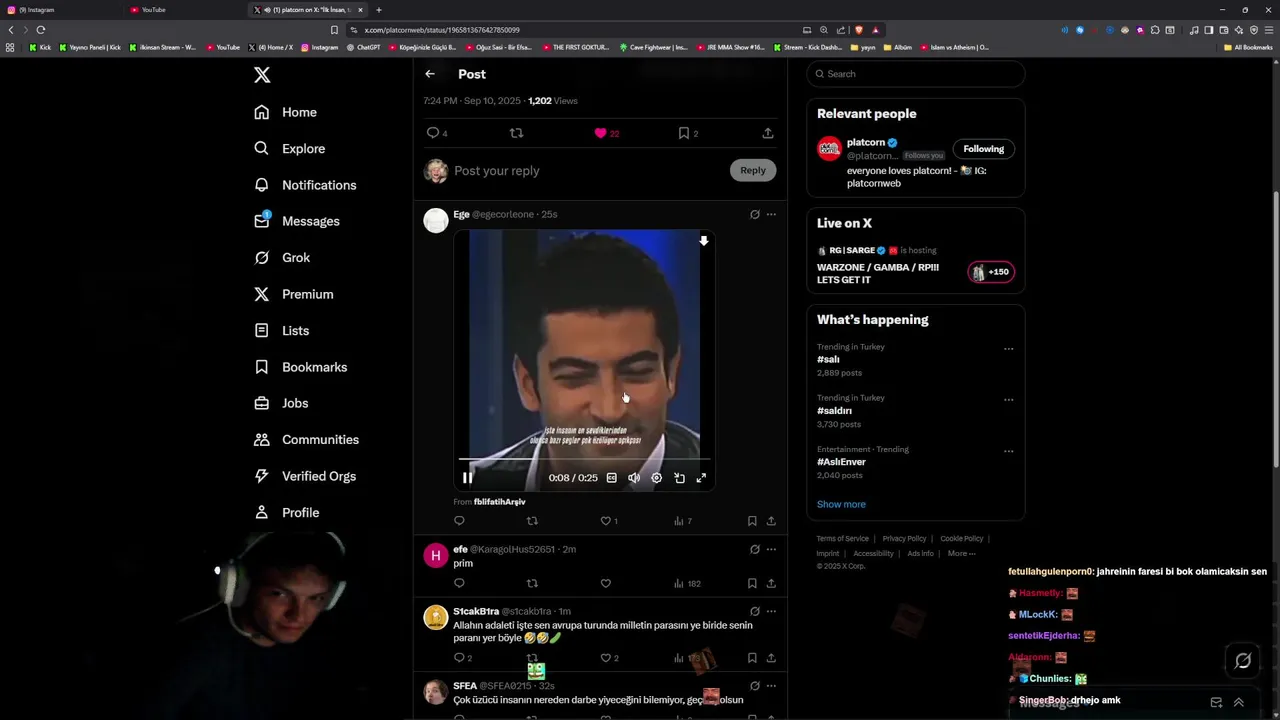Like Ege's reply with 1 like
This screenshot has width=1280, height=720.
coord(608,521)
